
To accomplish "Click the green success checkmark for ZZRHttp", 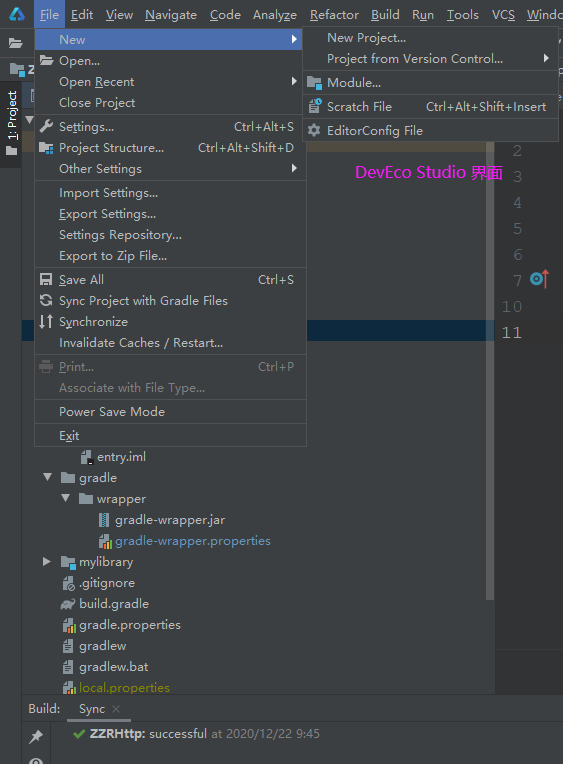I will (x=78, y=734).
